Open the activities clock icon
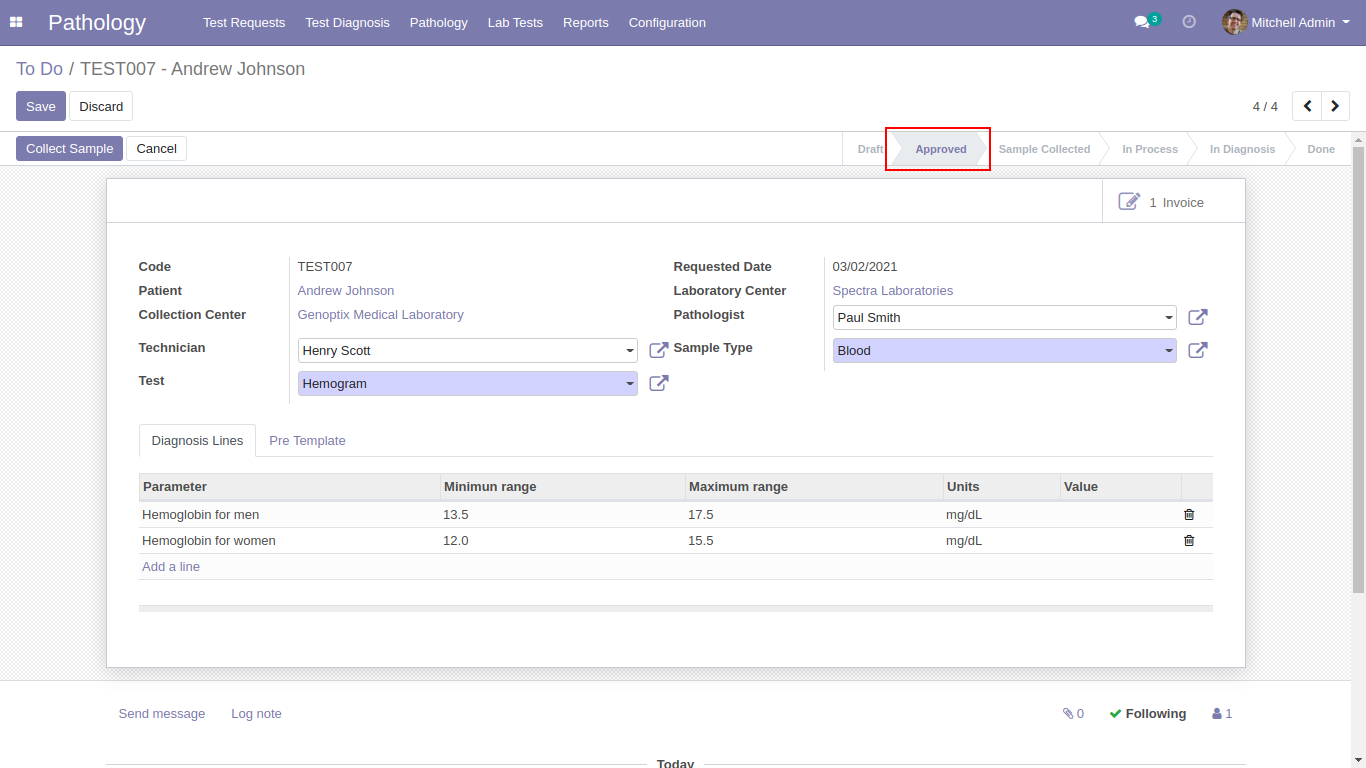This screenshot has width=1366, height=768. pyautogui.click(x=1189, y=22)
